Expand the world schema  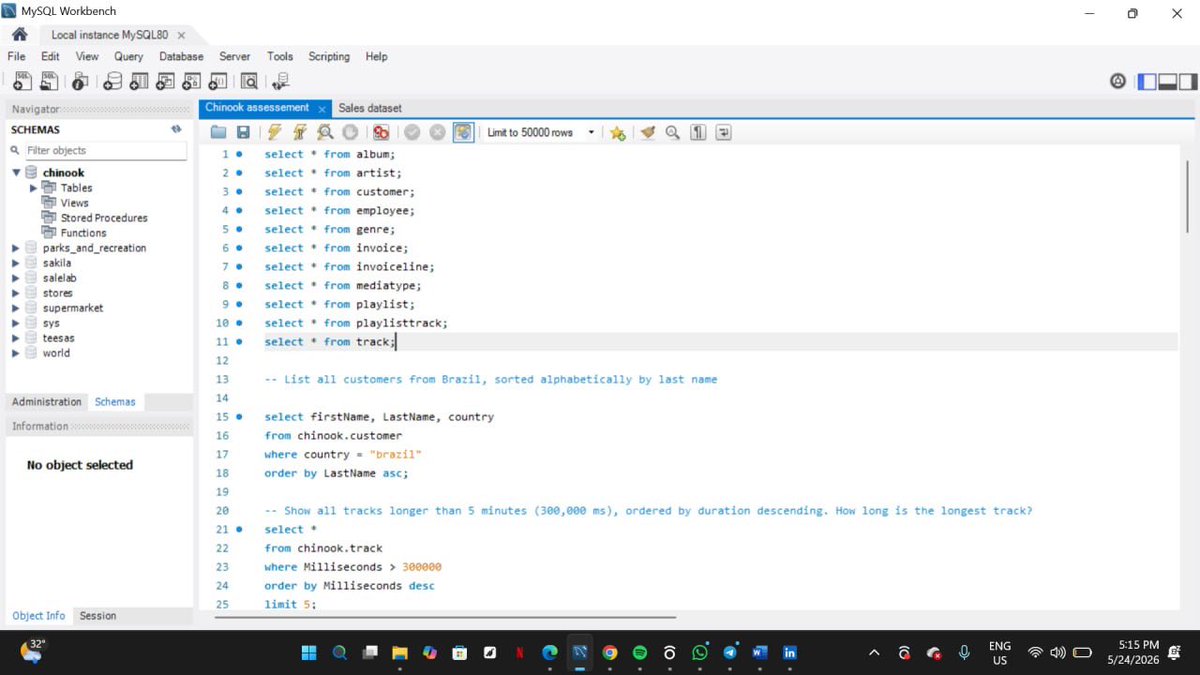[x=16, y=353]
